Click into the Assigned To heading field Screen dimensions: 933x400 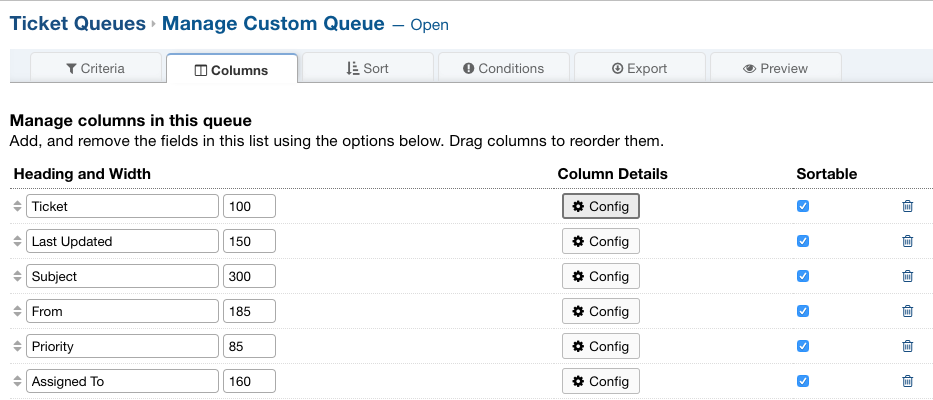pyautogui.click(x=123, y=381)
